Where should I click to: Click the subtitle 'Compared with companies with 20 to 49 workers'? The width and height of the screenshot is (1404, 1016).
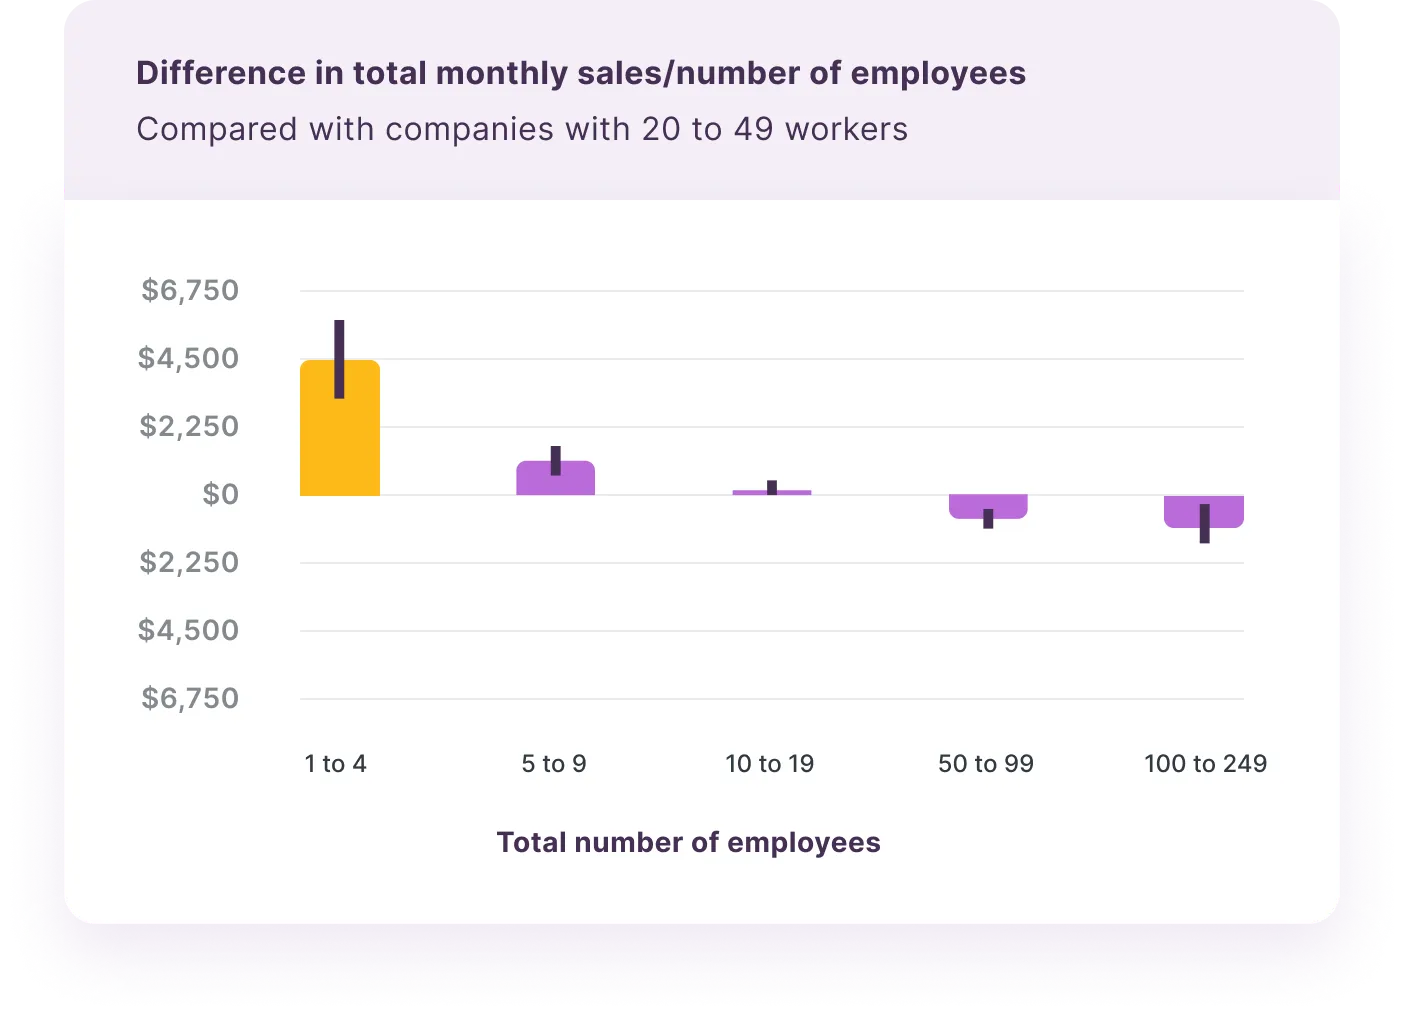522,129
